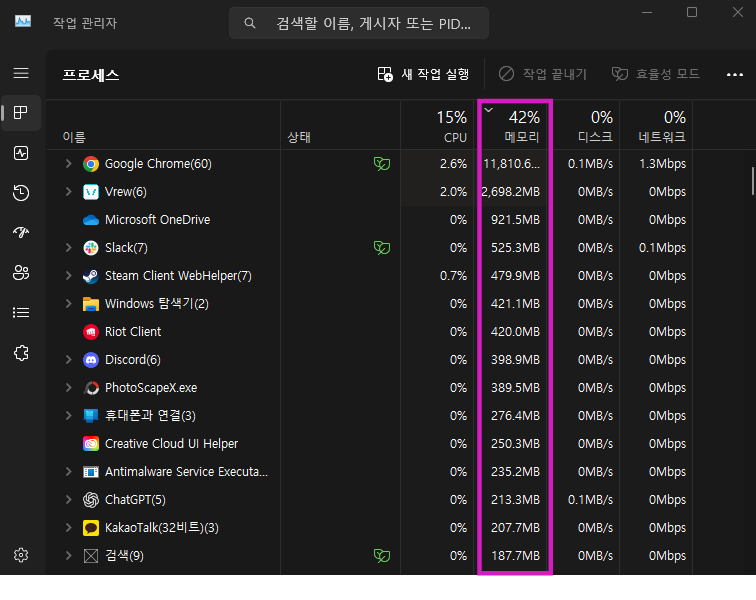Expand the Slack(7) process group
Screen dimensions: 756x600
coord(68,248)
